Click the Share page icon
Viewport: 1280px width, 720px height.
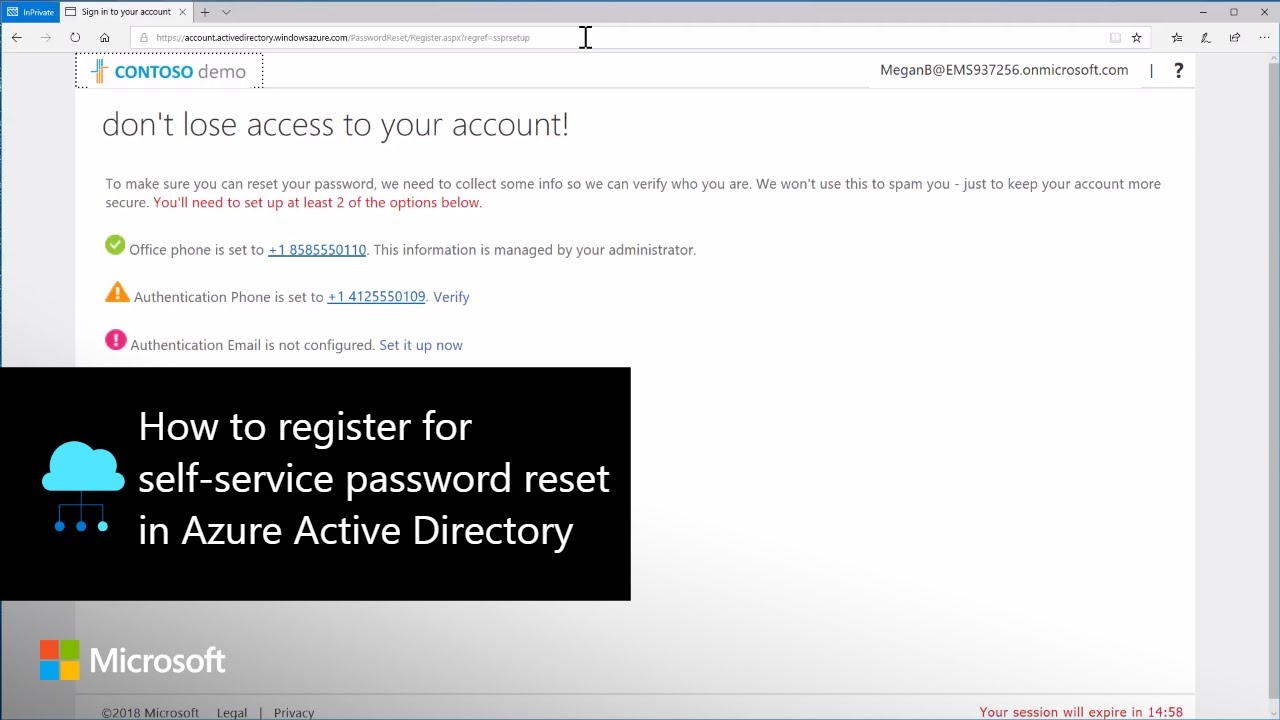(x=1235, y=38)
